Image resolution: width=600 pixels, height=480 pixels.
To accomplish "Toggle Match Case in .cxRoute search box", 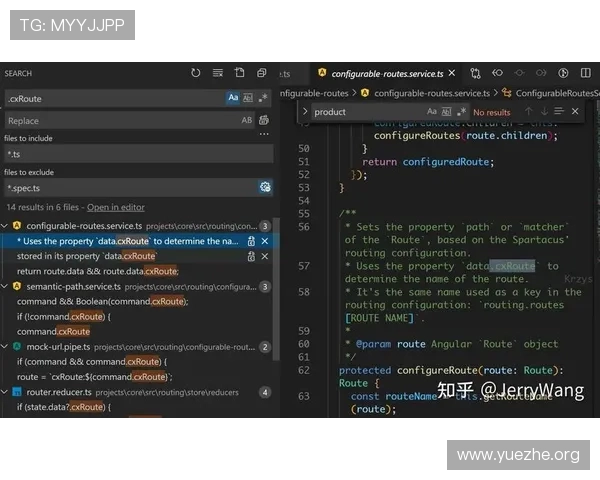I will point(233,98).
